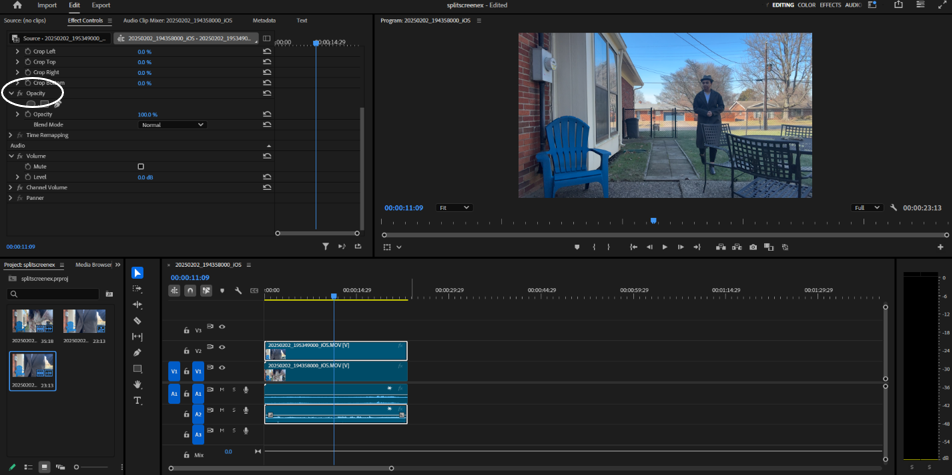Click the Export Frame camera icon
Image resolution: width=952 pixels, height=475 pixels.
(x=753, y=247)
